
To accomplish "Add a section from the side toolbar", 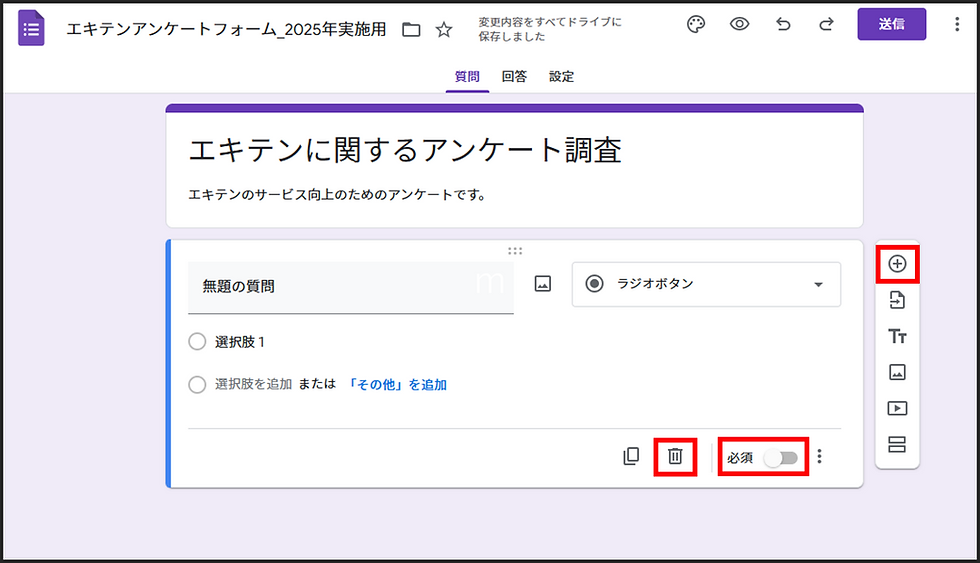I will (x=898, y=444).
